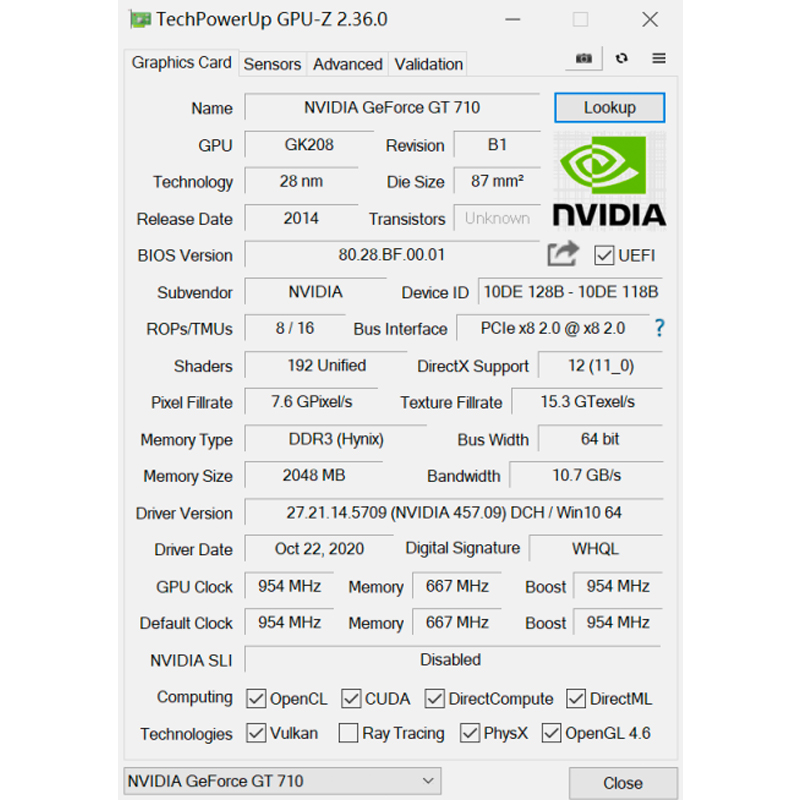Click the GPU field showing GK208
The width and height of the screenshot is (800, 800).
point(309,144)
